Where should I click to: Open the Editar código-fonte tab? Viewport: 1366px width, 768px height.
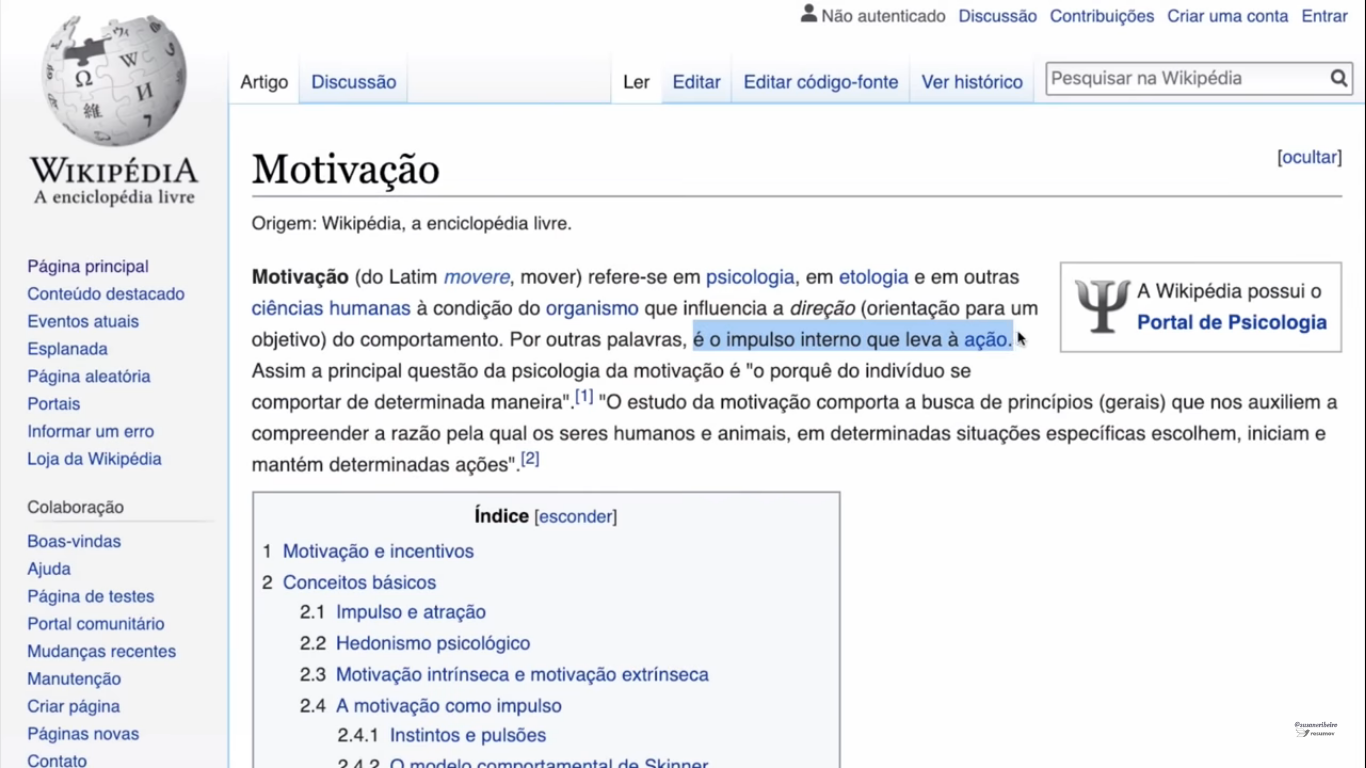[x=820, y=82]
